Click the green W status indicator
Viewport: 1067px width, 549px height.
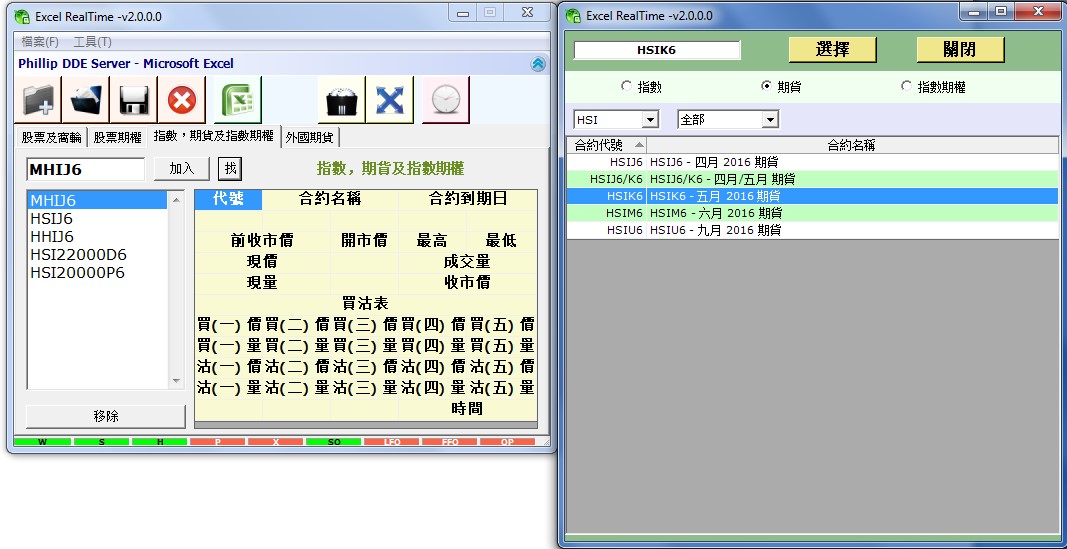42,441
